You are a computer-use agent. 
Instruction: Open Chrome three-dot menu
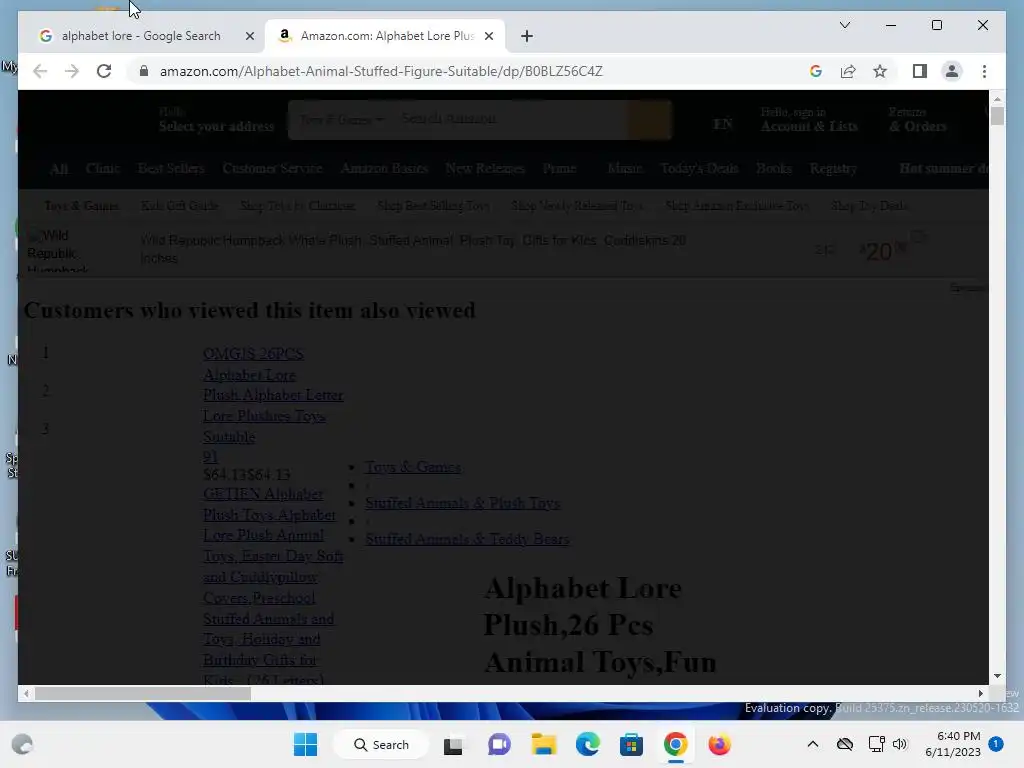coord(984,71)
